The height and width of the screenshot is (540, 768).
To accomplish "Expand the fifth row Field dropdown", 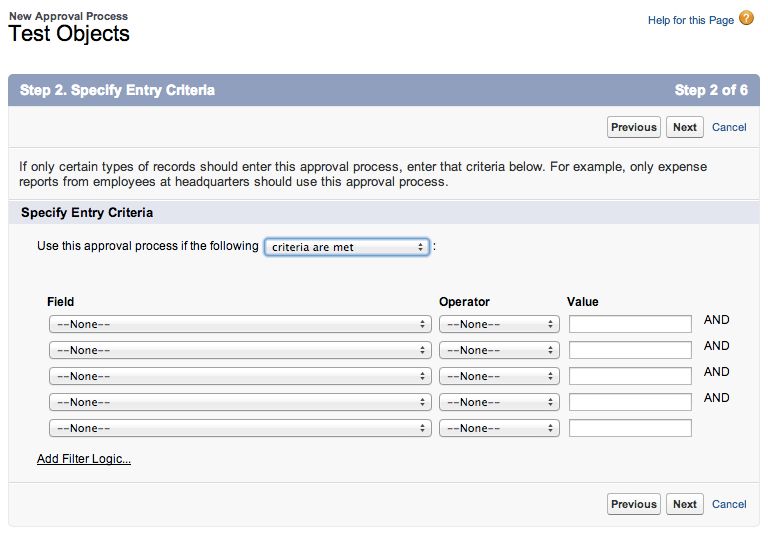I will (239, 428).
